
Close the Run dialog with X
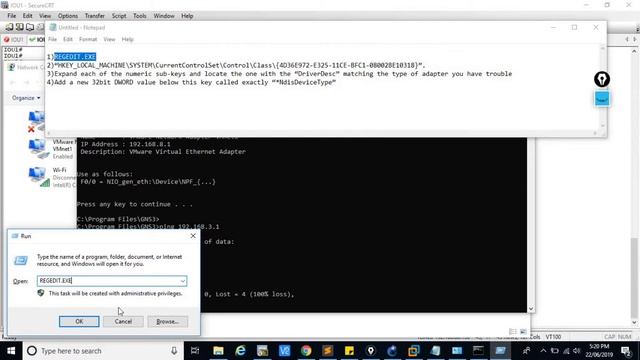coord(193,236)
